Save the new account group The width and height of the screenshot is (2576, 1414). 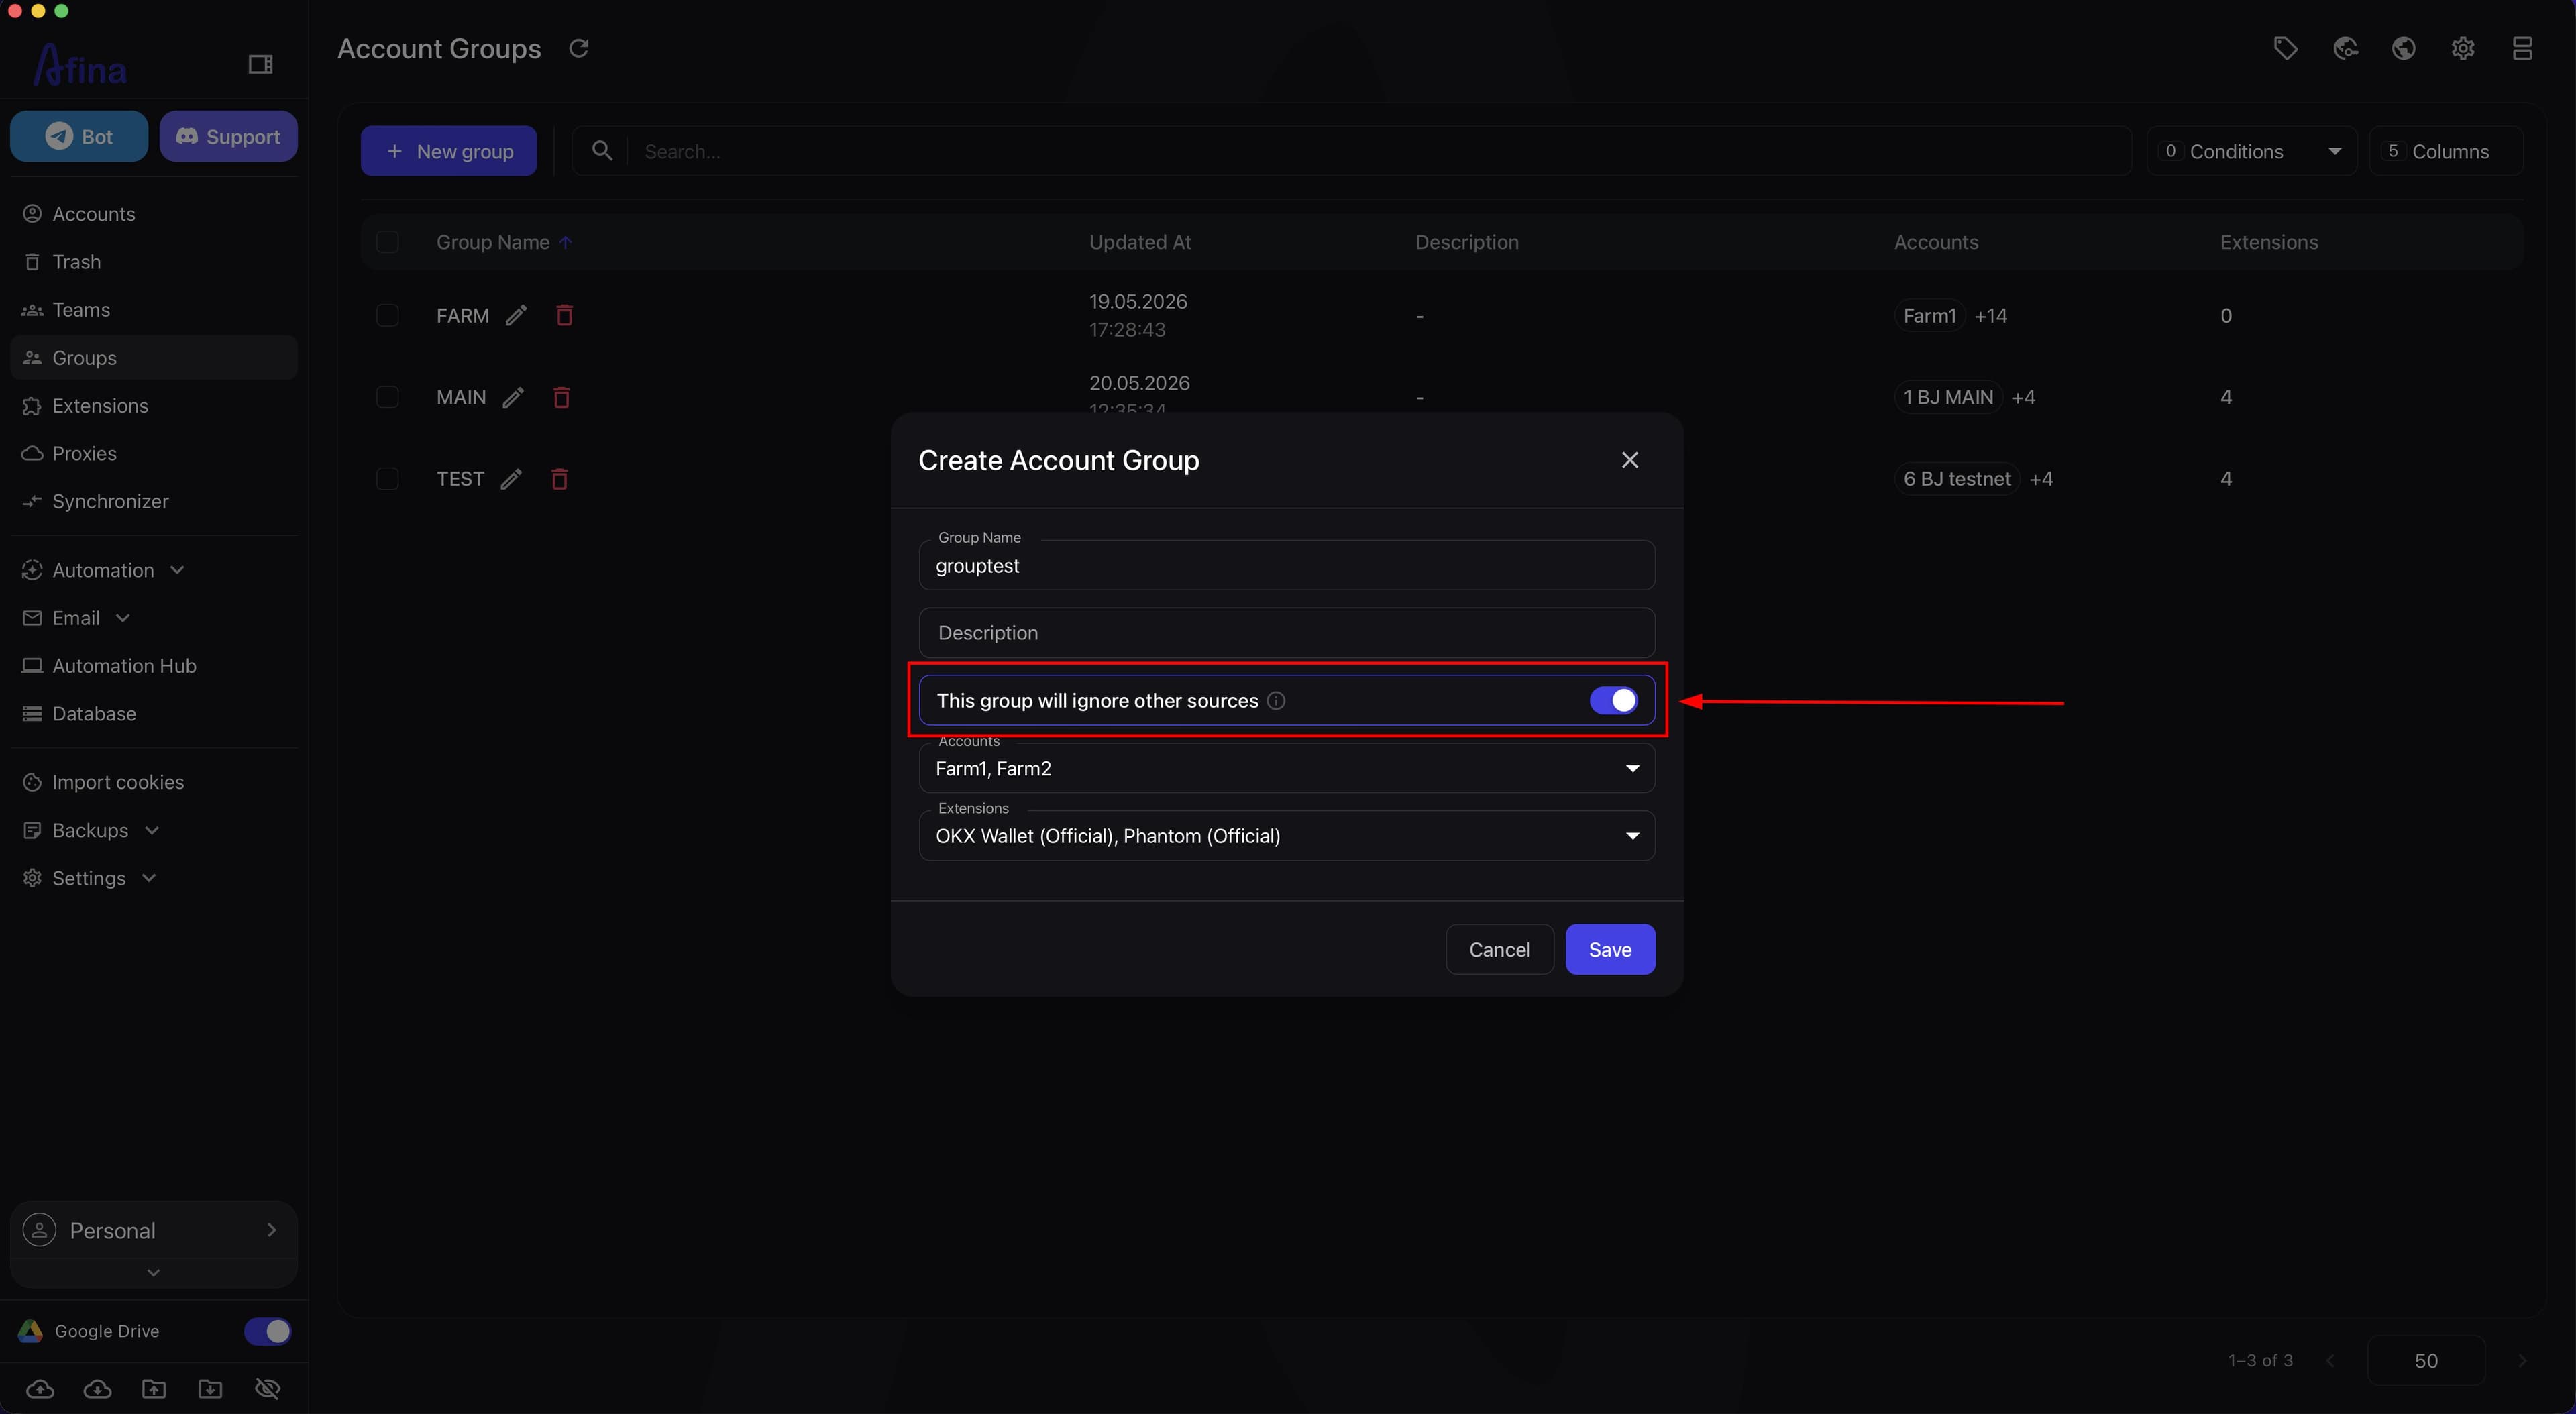tap(1610, 949)
